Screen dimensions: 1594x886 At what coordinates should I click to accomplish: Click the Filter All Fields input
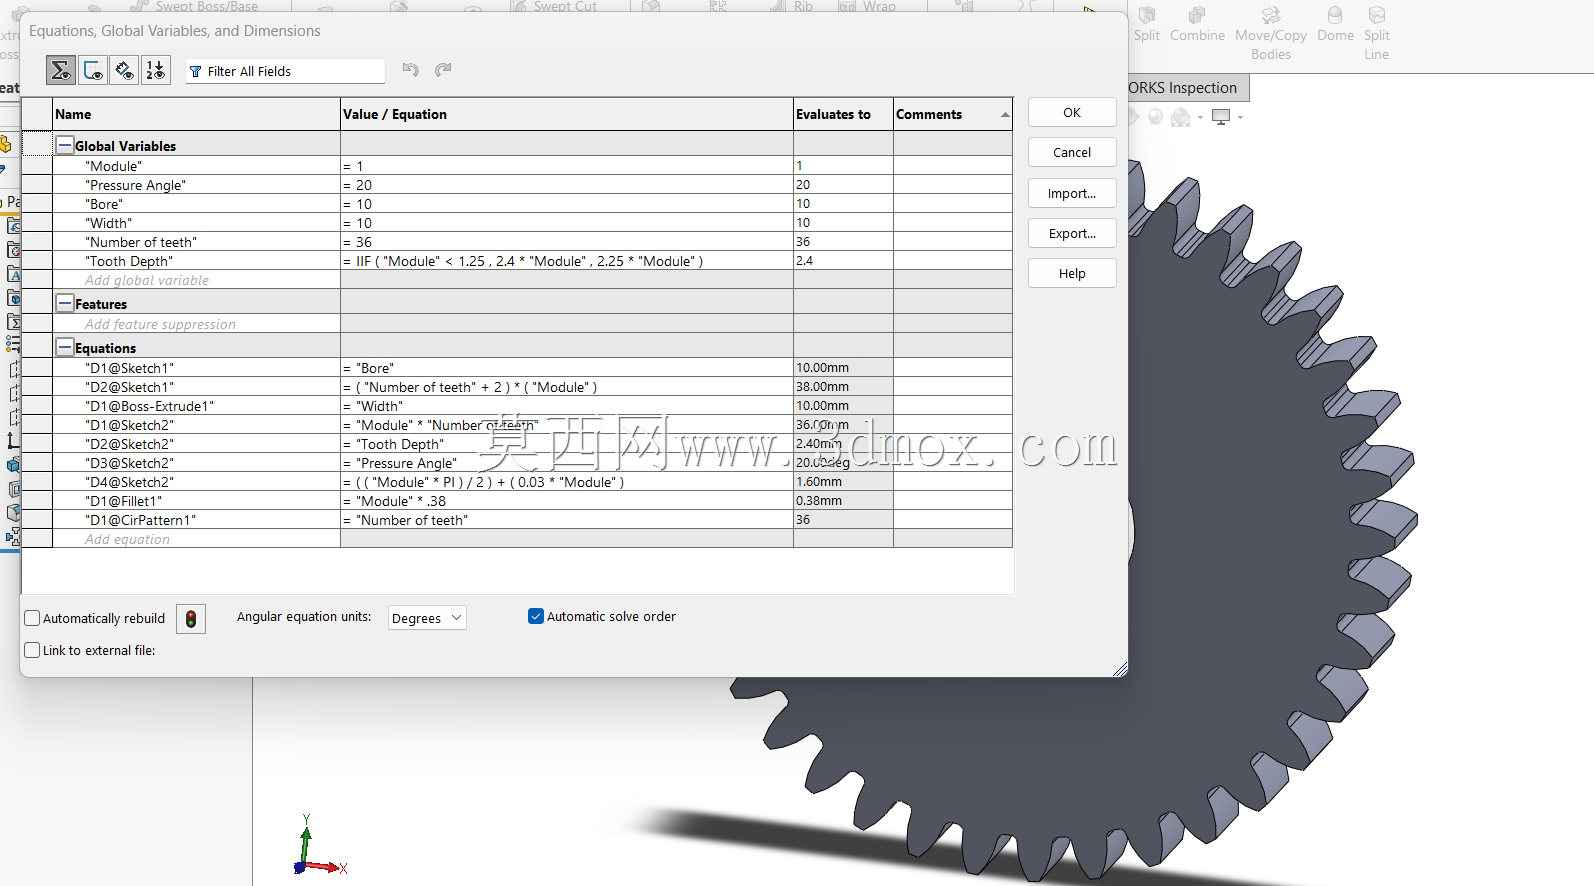pos(286,72)
